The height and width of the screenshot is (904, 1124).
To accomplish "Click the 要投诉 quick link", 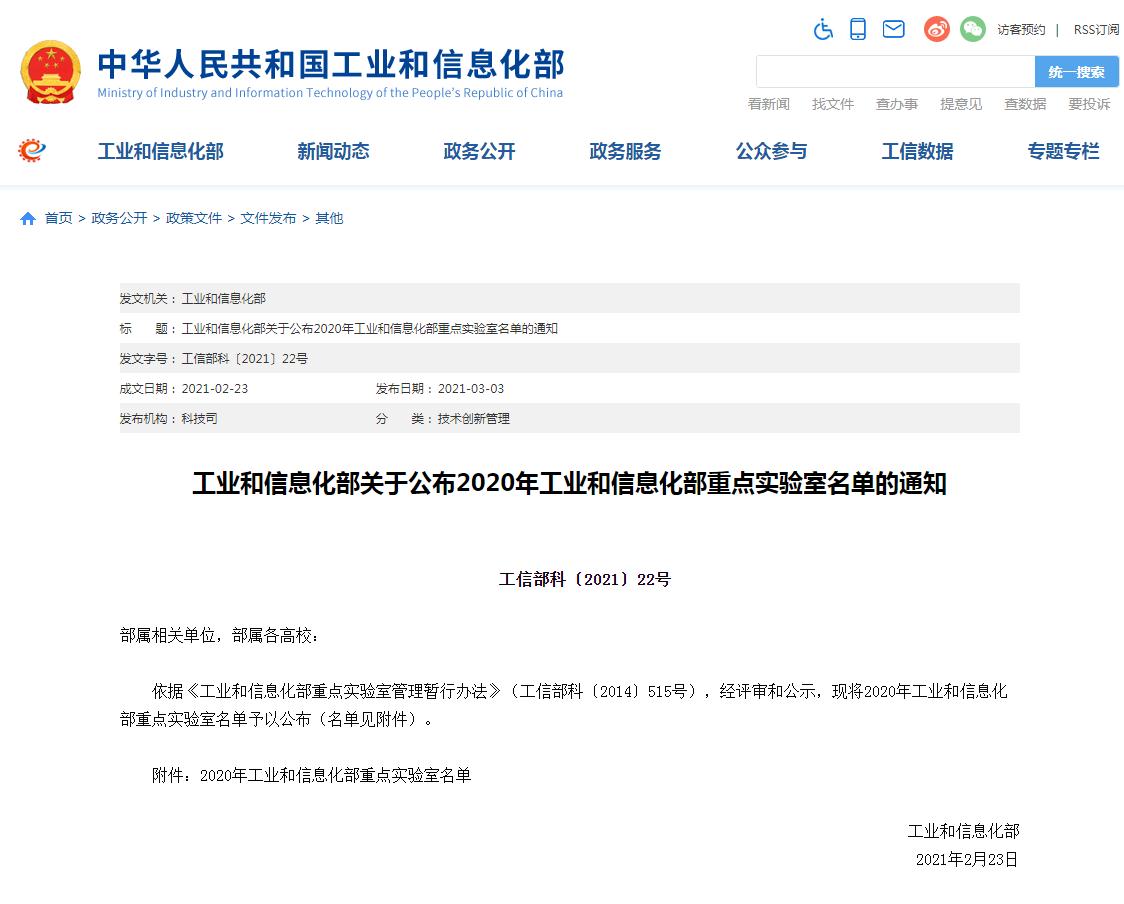I will tap(1089, 104).
